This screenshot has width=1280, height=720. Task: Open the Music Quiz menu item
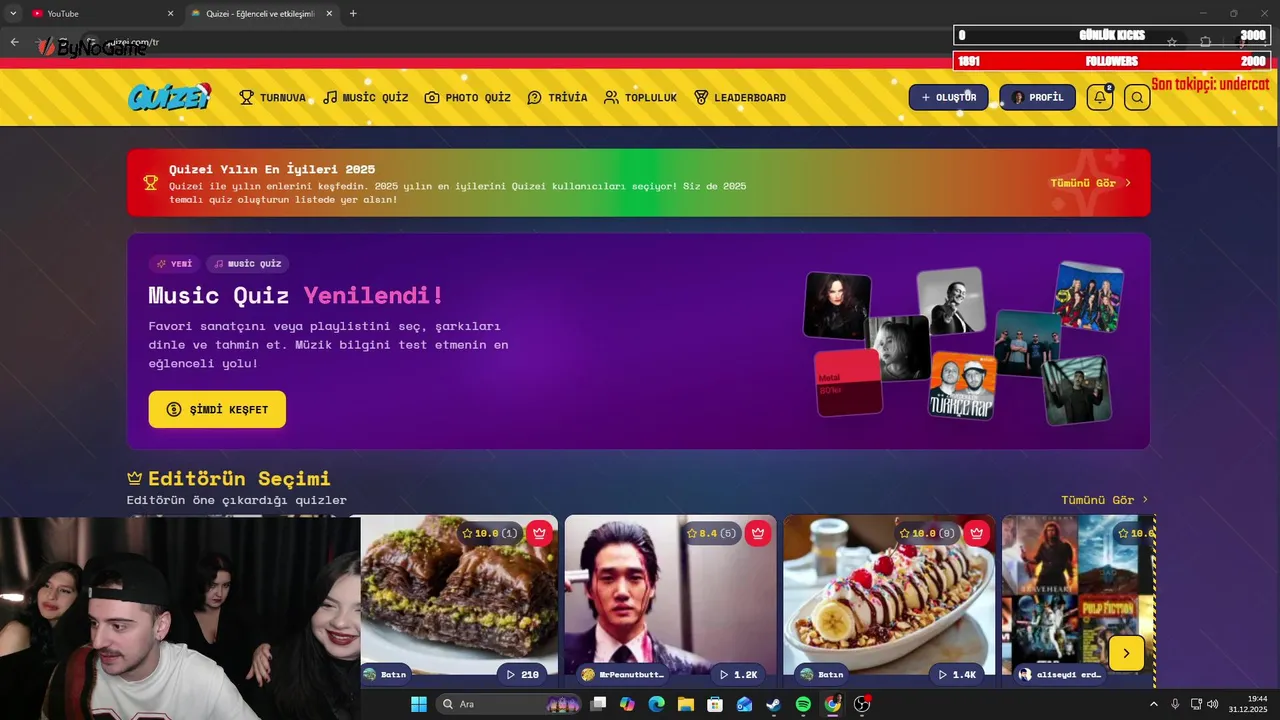pyautogui.click(x=366, y=97)
